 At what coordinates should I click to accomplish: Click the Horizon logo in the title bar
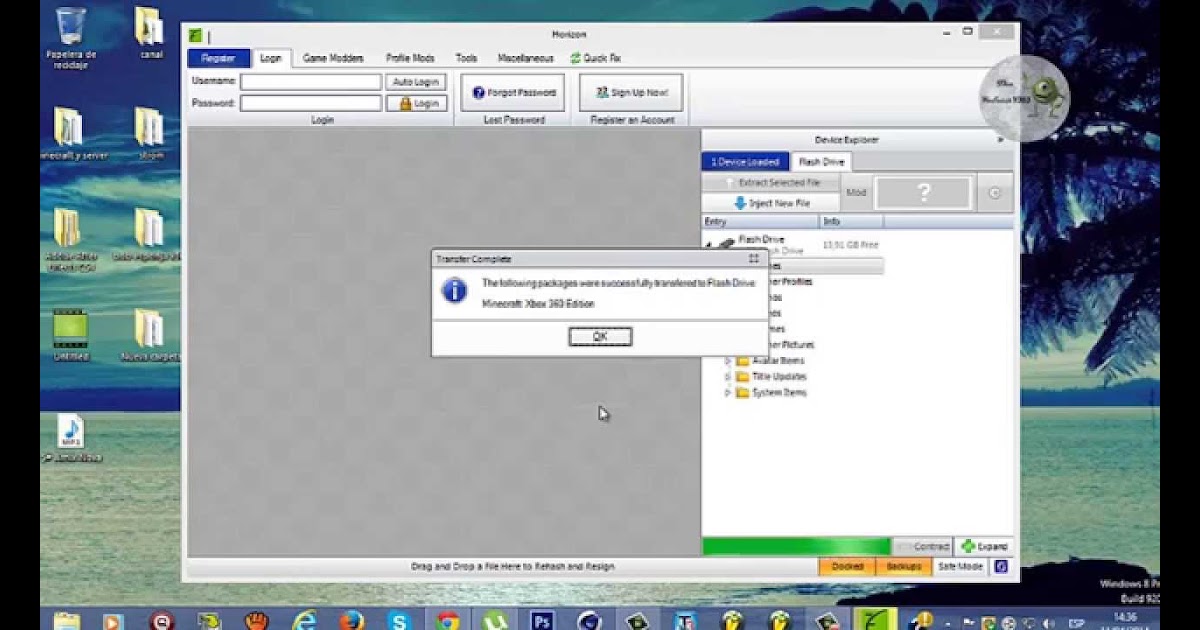click(196, 35)
